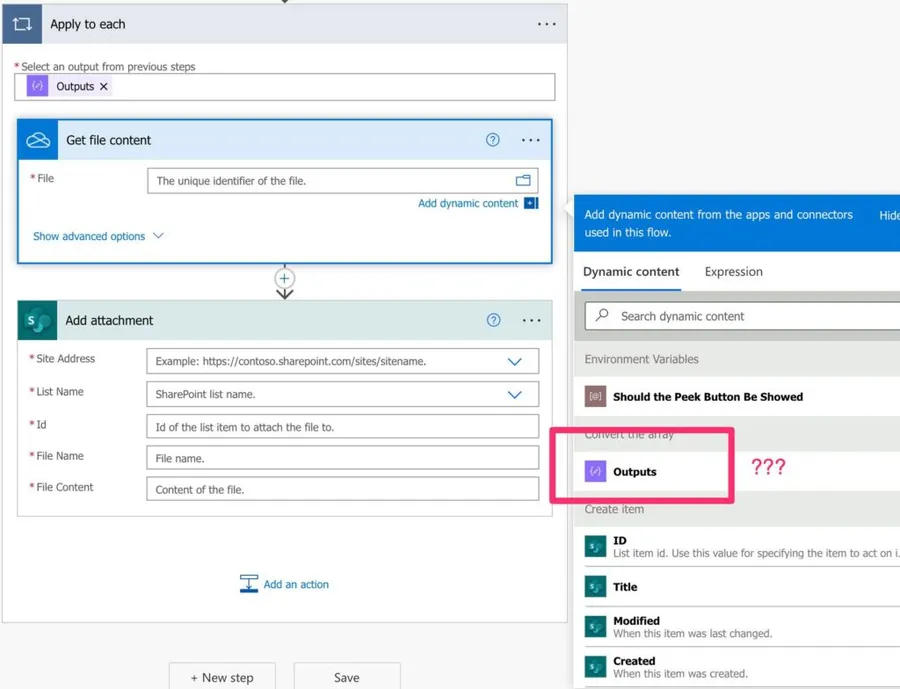Screen dimensions: 900x689
Task: Select the Dynamic content tab
Action: click(631, 272)
